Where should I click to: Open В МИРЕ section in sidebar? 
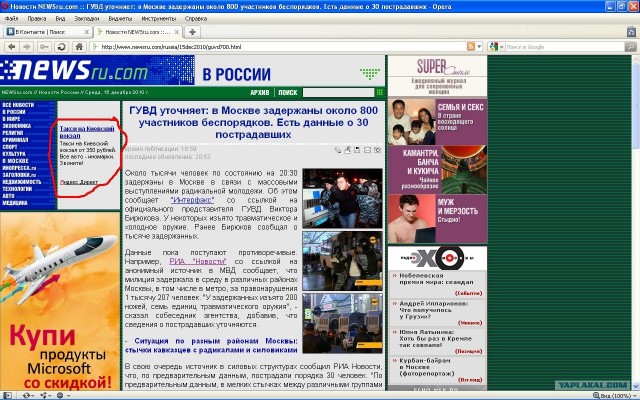tap(11, 119)
